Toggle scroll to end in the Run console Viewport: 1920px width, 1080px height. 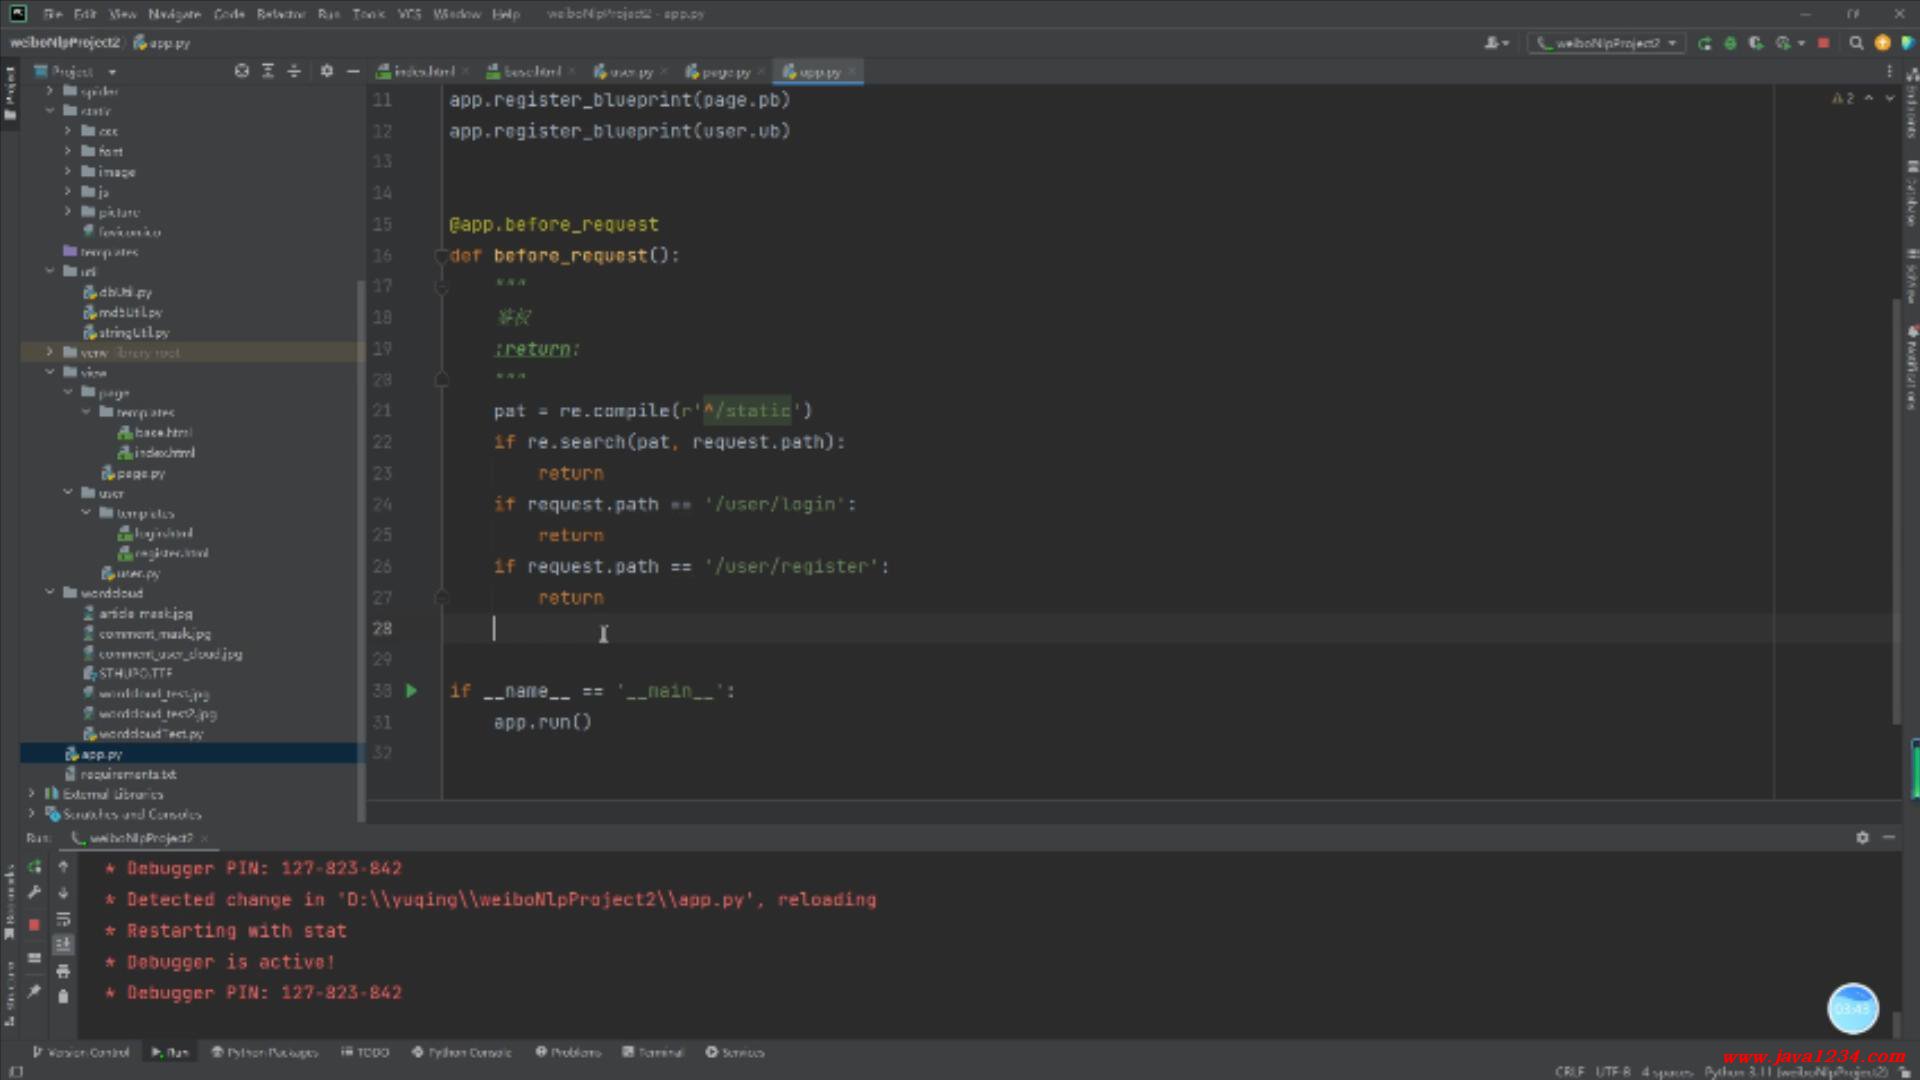63,944
